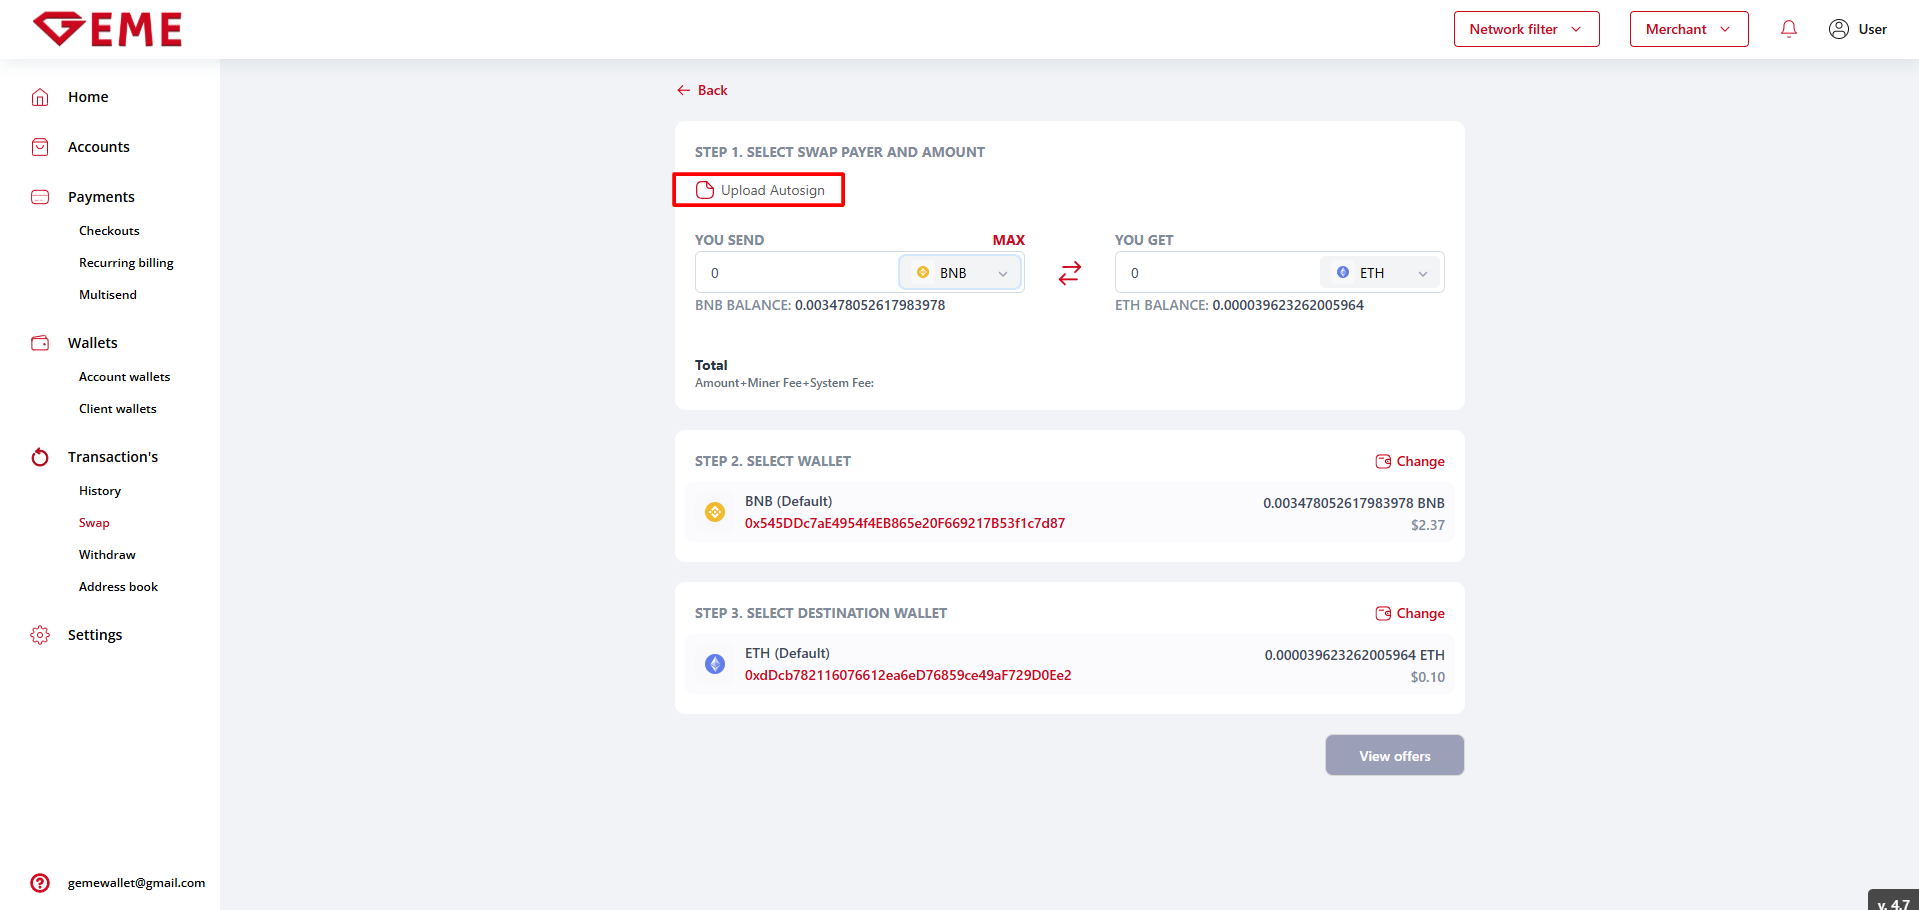Open Withdraw in the sidebar
Viewport: 1919px width, 910px height.
pos(107,555)
